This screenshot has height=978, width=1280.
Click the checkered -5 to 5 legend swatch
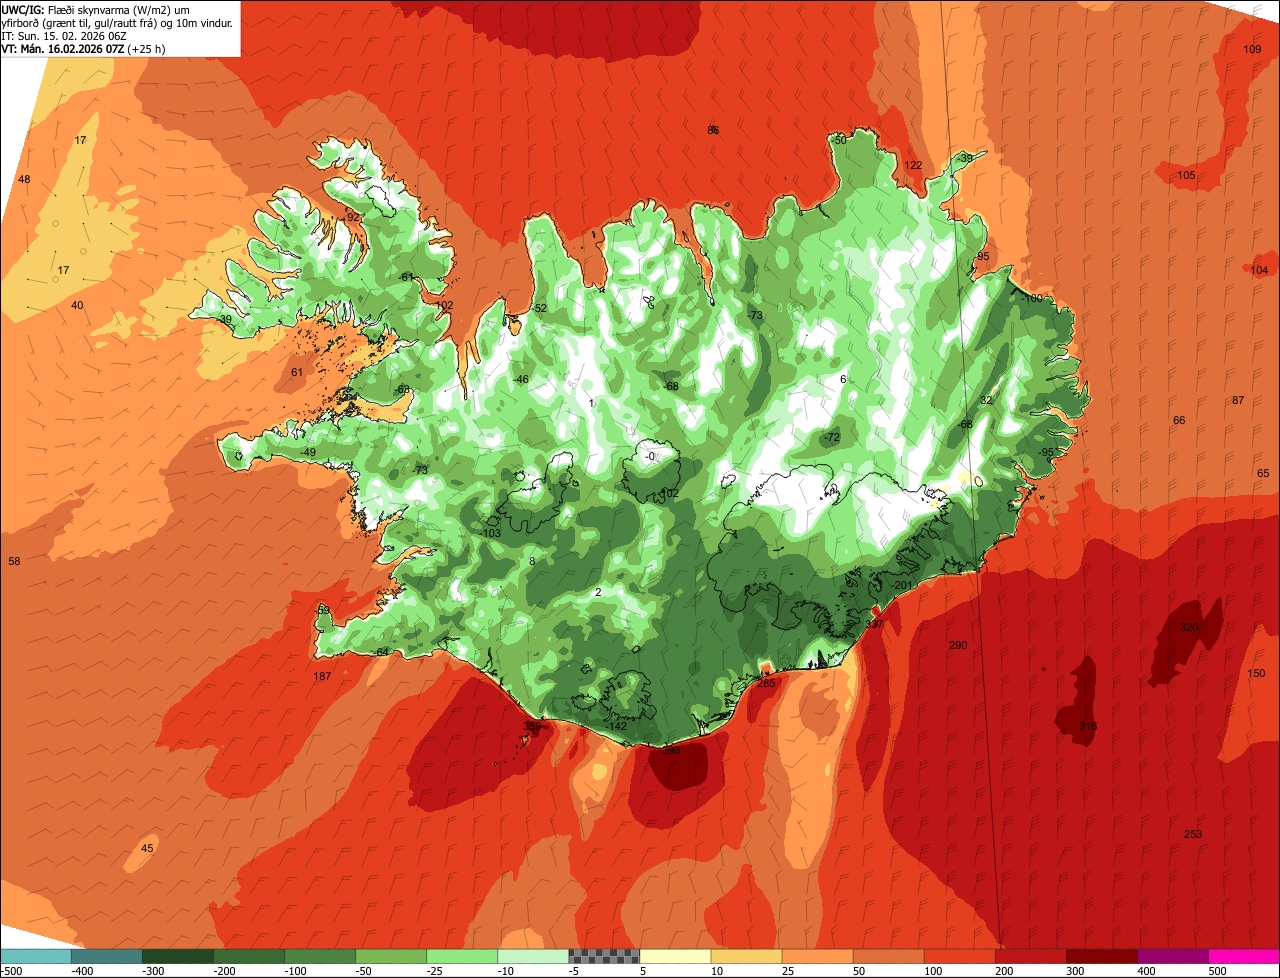pyautogui.click(x=604, y=956)
